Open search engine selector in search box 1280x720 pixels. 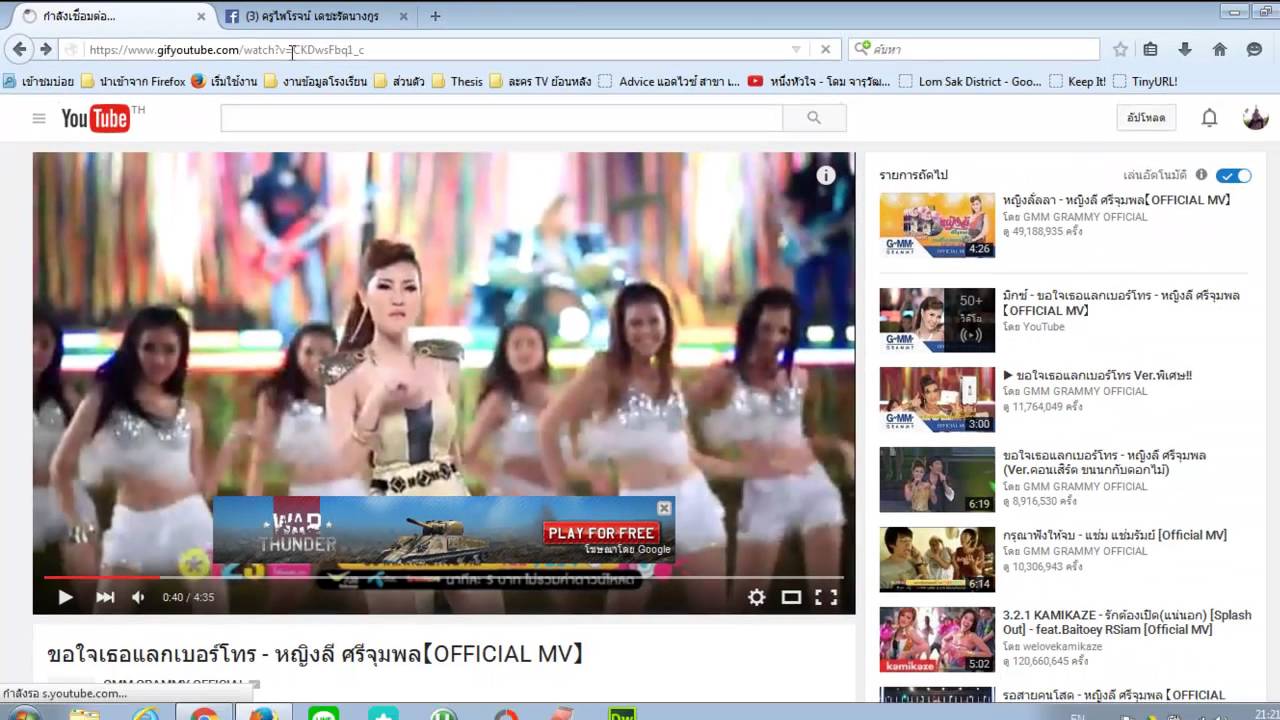(x=863, y=49)
